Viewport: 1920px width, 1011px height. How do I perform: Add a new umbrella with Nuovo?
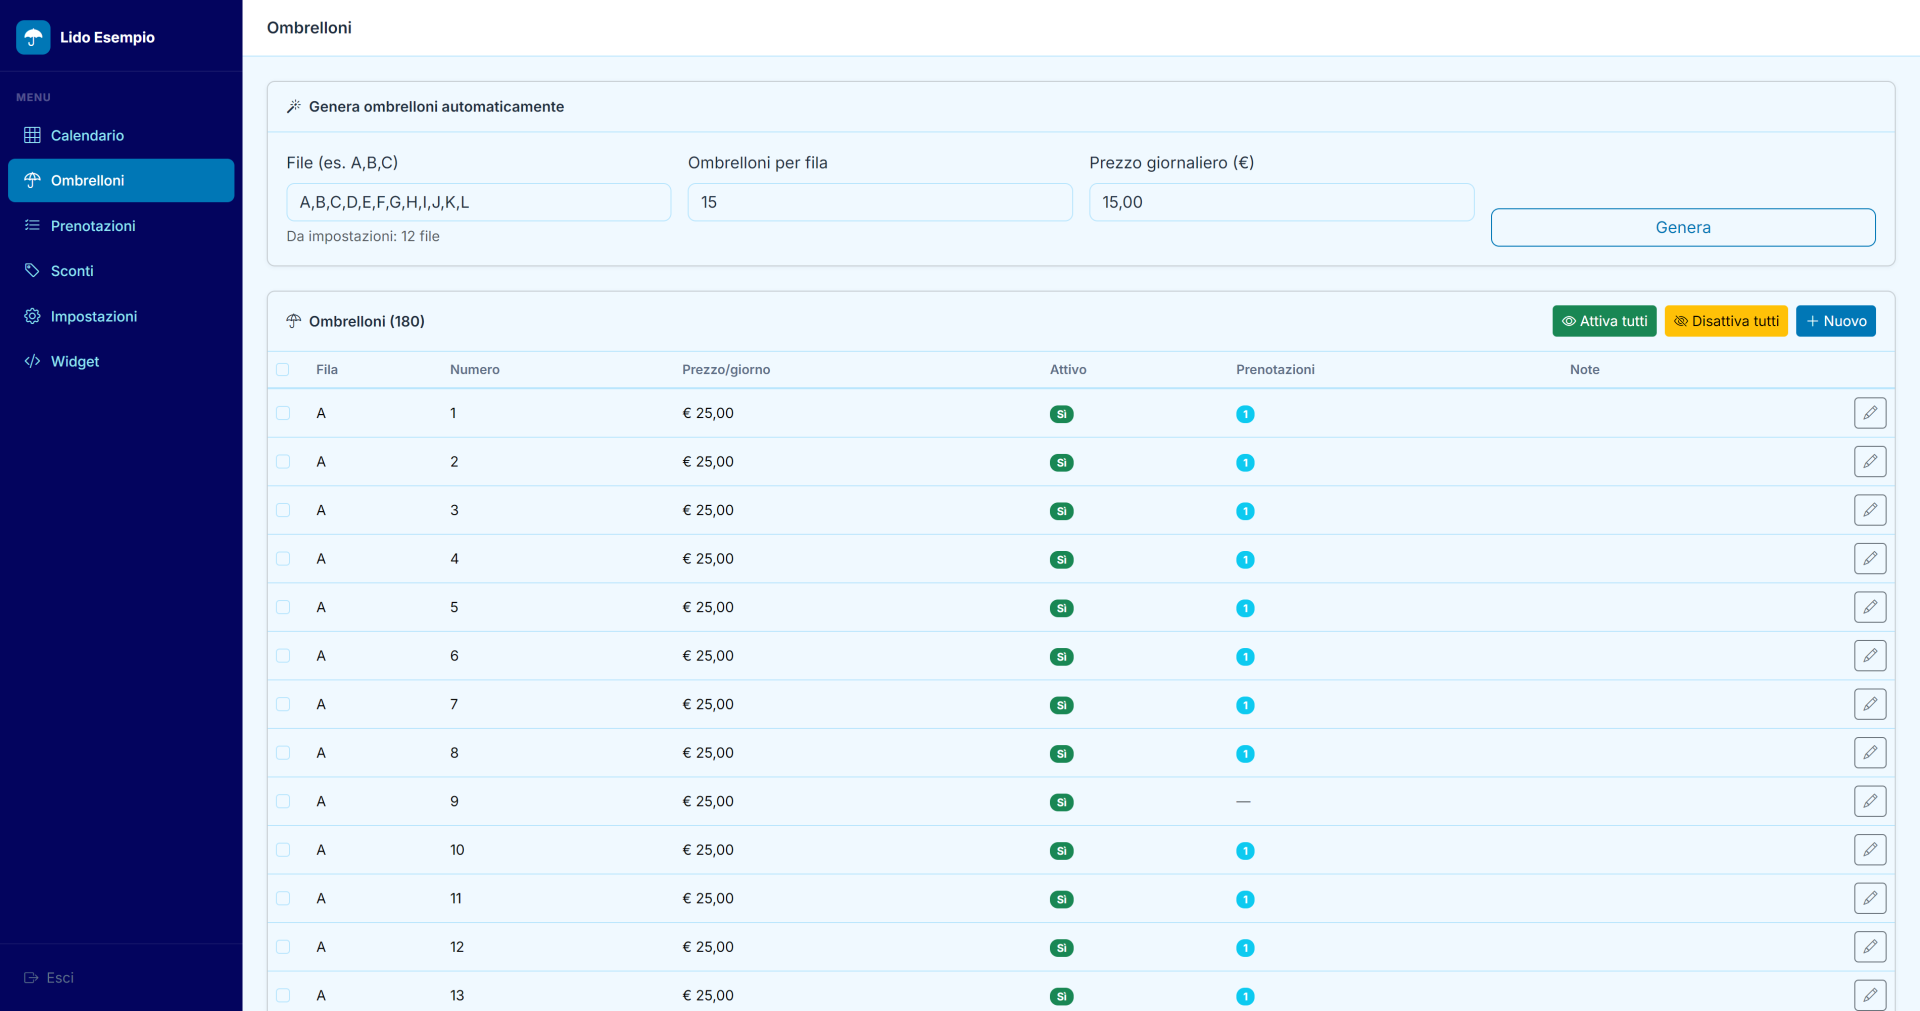(x=1836, y=321)
